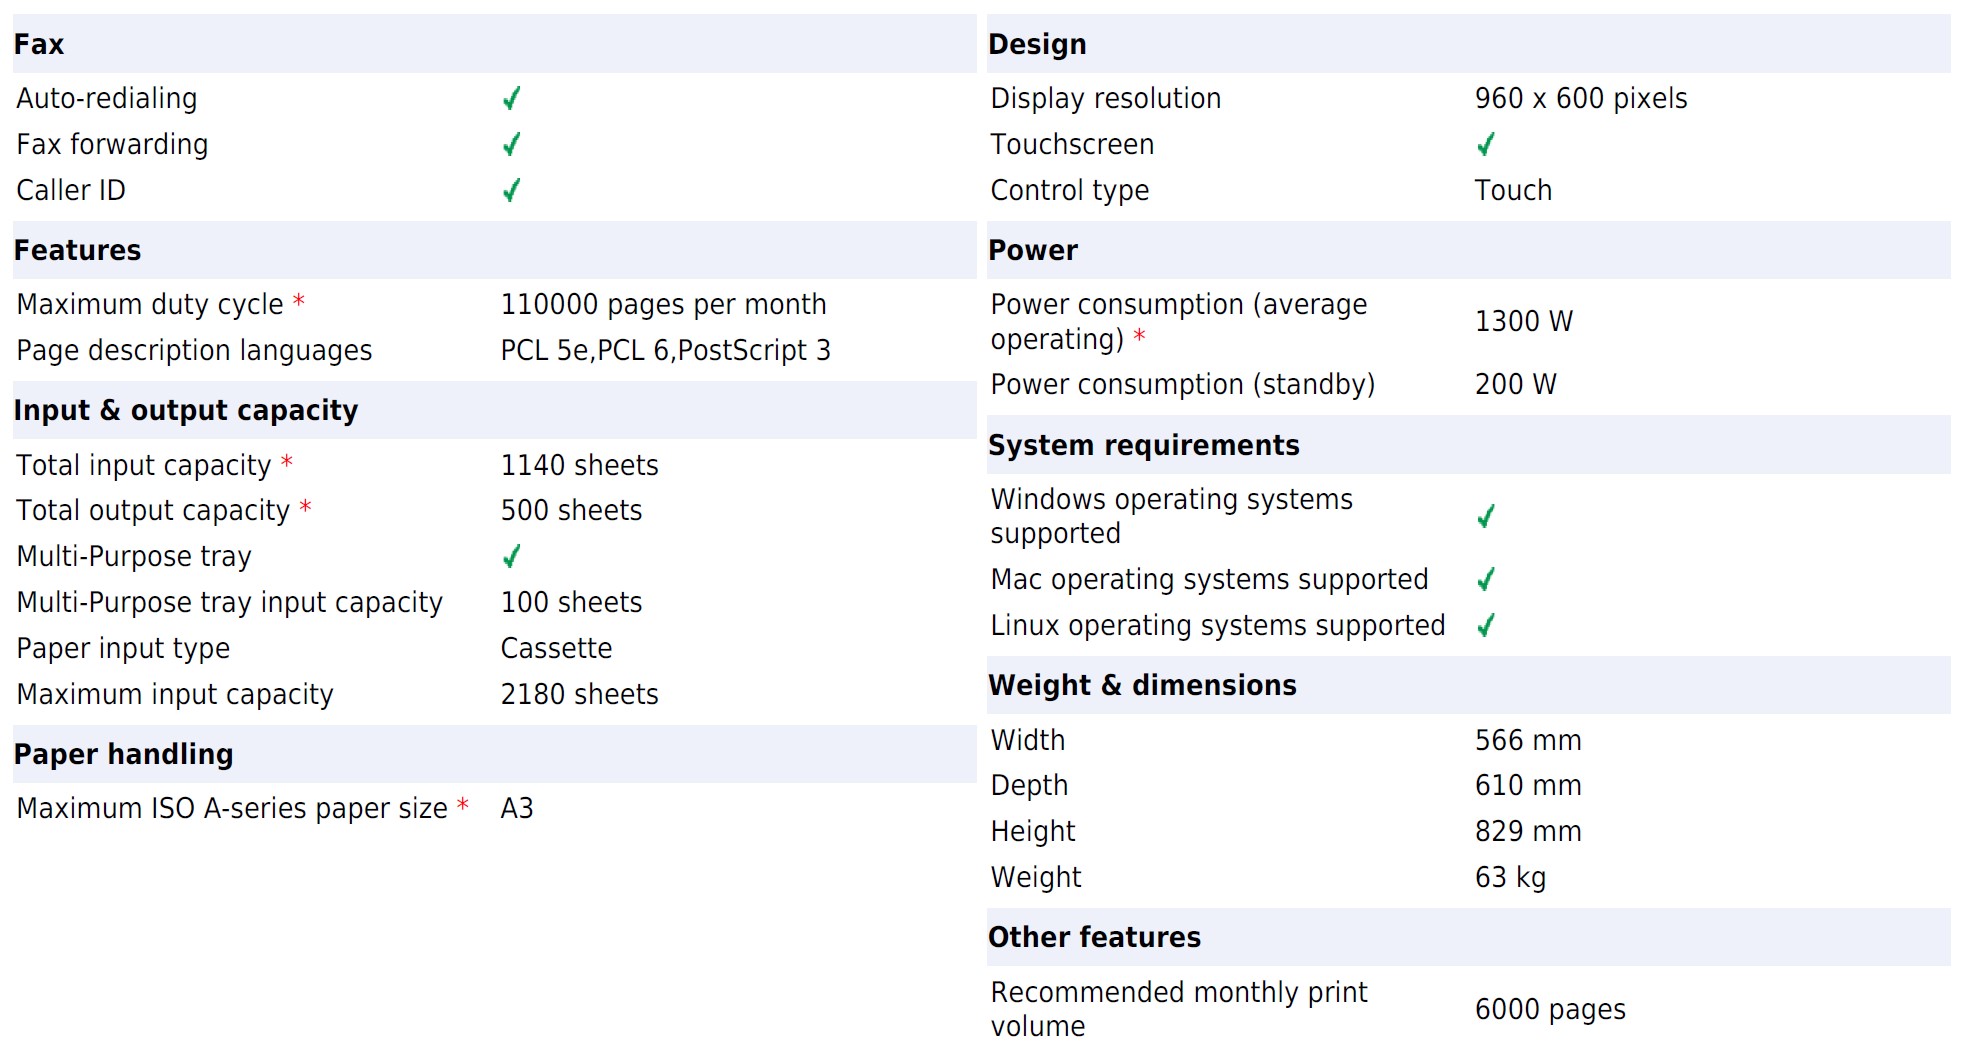
Task: Click Windows operating systems supported checkmark
Action: coord(1486,516)
